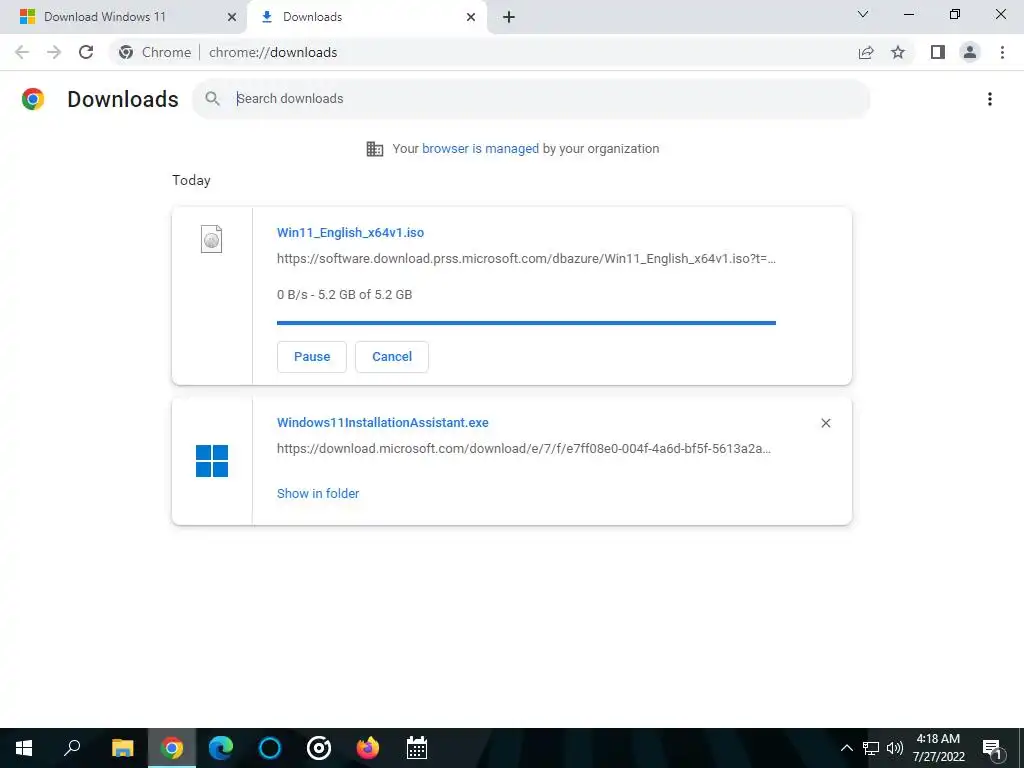The width and height of the screenshot is (1024, 768).
Task: Open Firefox from the taskbar
Action: coord(368,748)
